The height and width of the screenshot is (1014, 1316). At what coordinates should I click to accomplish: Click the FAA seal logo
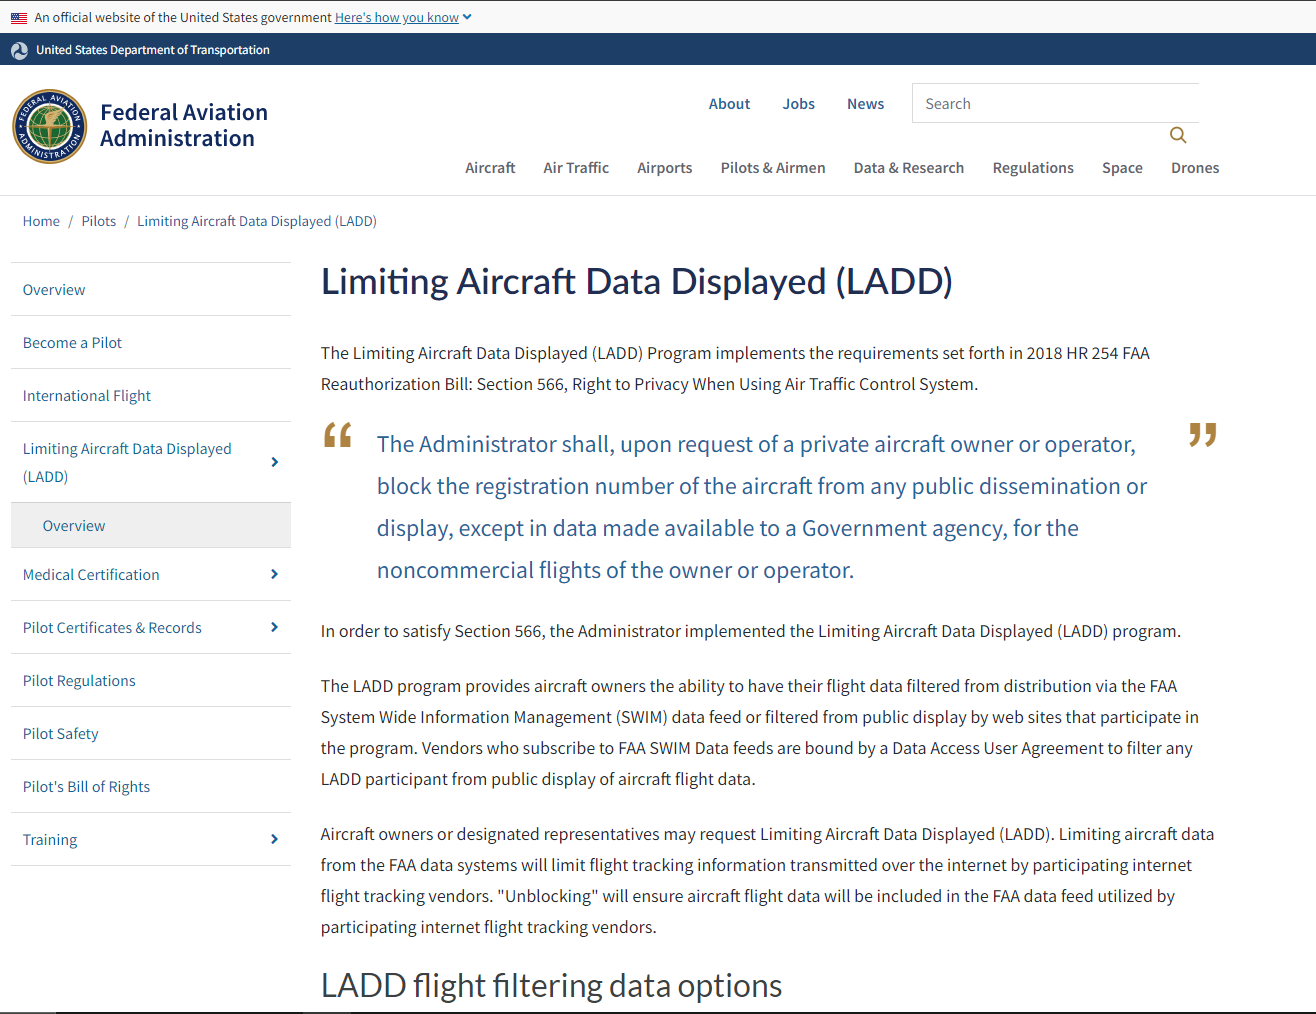tap(50, 126)
